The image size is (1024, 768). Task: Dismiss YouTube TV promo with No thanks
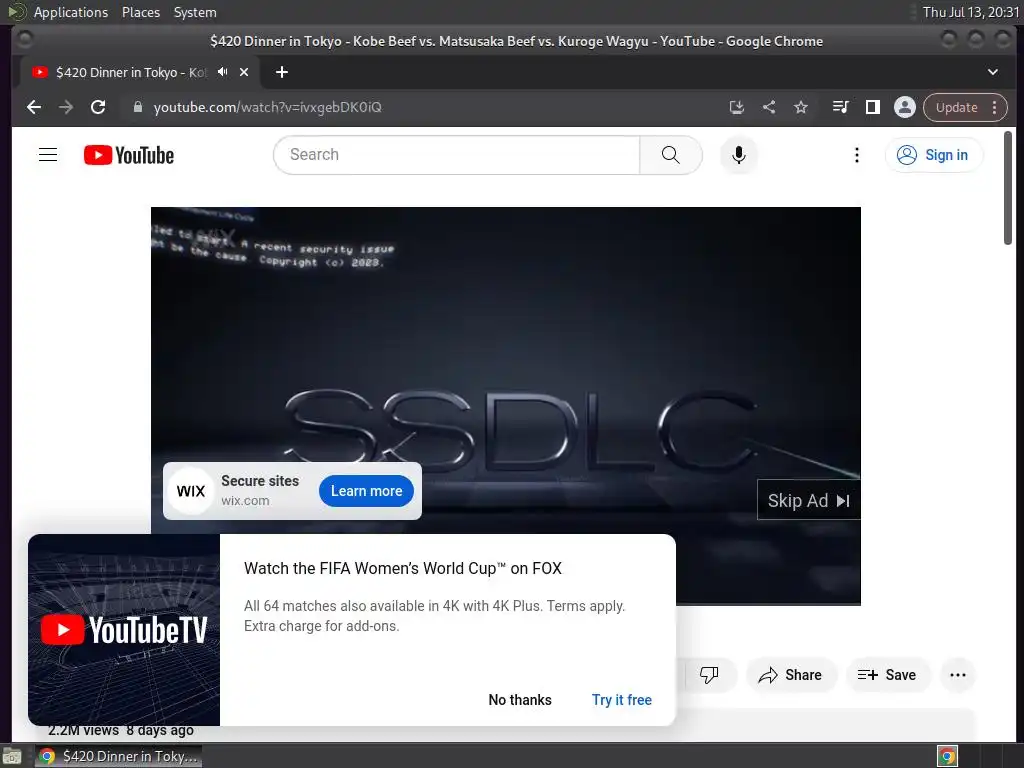[x=520, y=700]
